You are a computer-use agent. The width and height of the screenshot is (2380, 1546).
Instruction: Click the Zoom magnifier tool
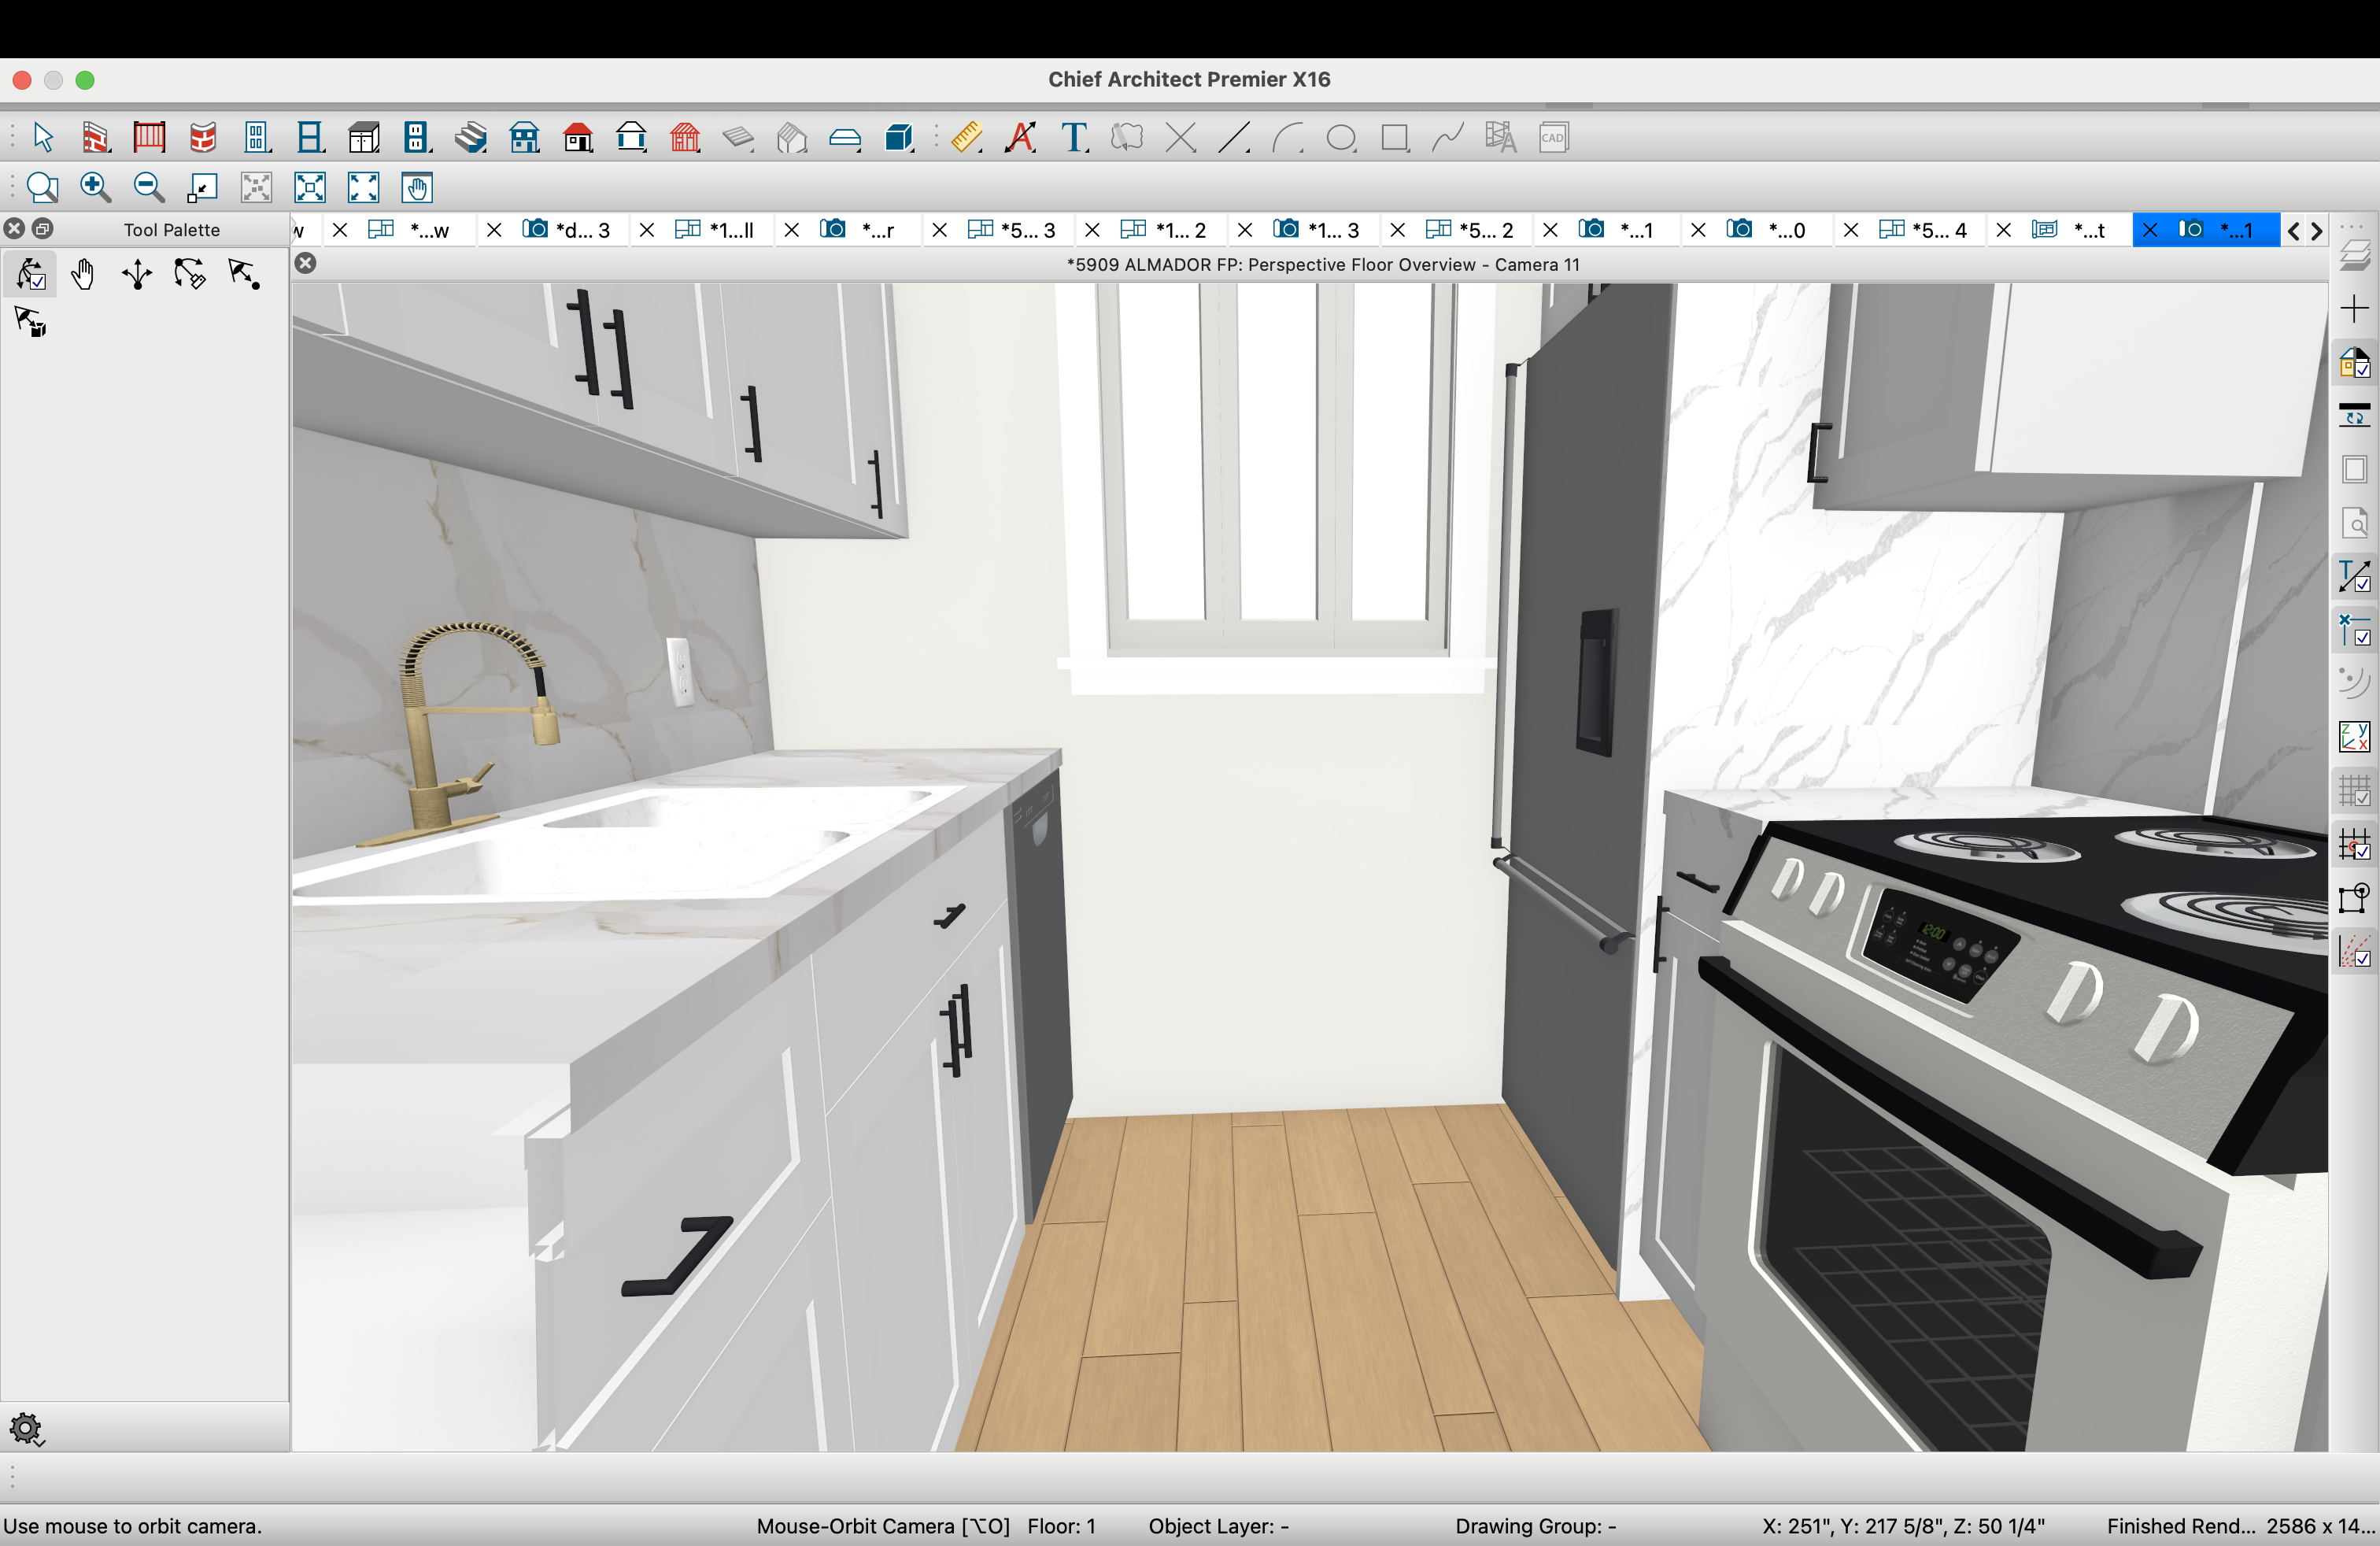[x=42, y=187]
